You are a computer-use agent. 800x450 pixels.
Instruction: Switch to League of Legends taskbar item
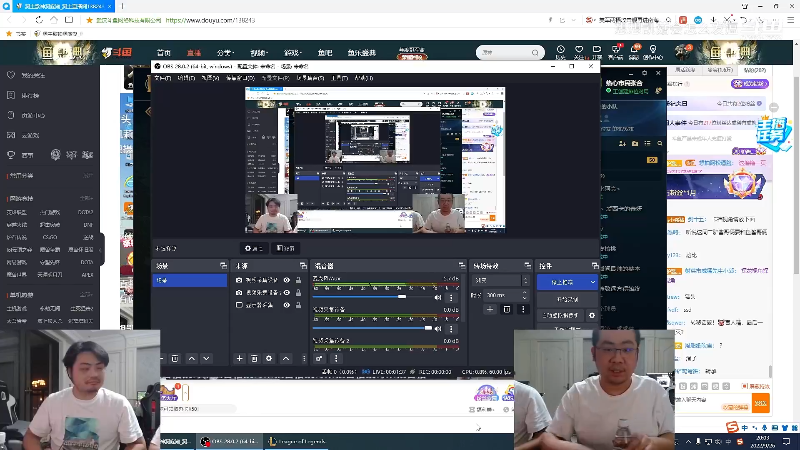296,441
